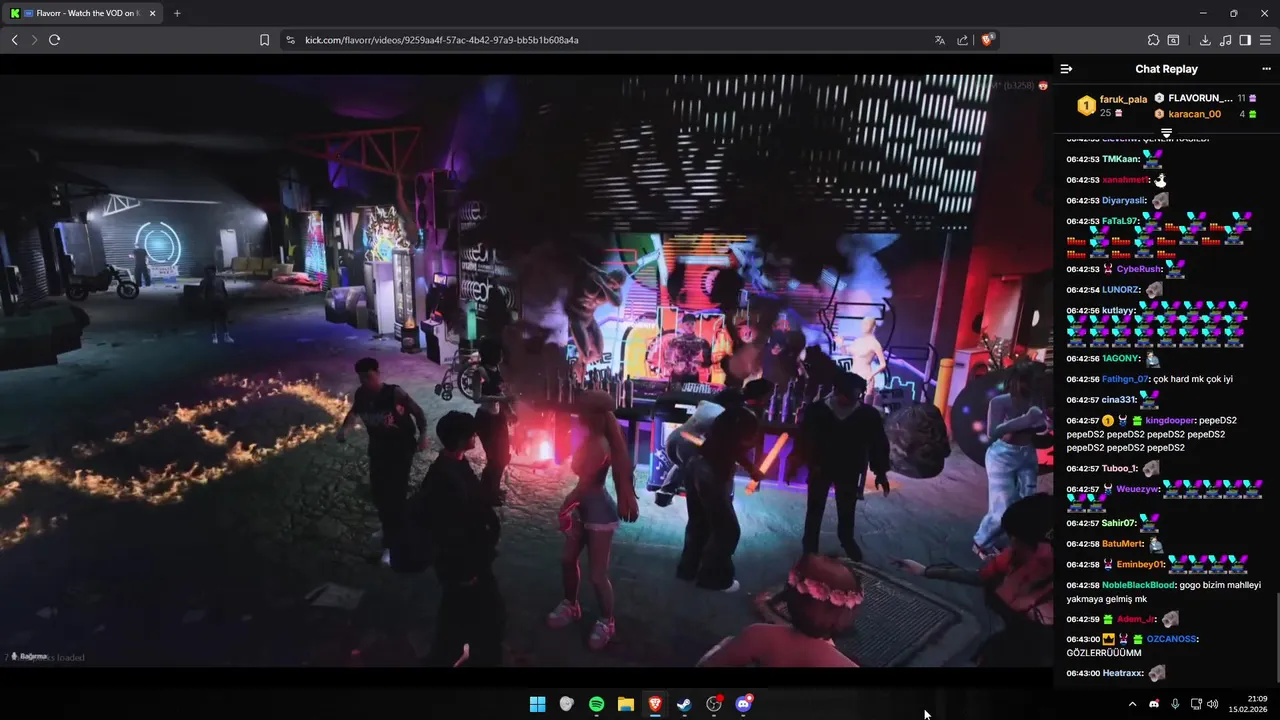1280x720 pixels.
Task: Open a new tab with plus button
Action: click(177, 13)
